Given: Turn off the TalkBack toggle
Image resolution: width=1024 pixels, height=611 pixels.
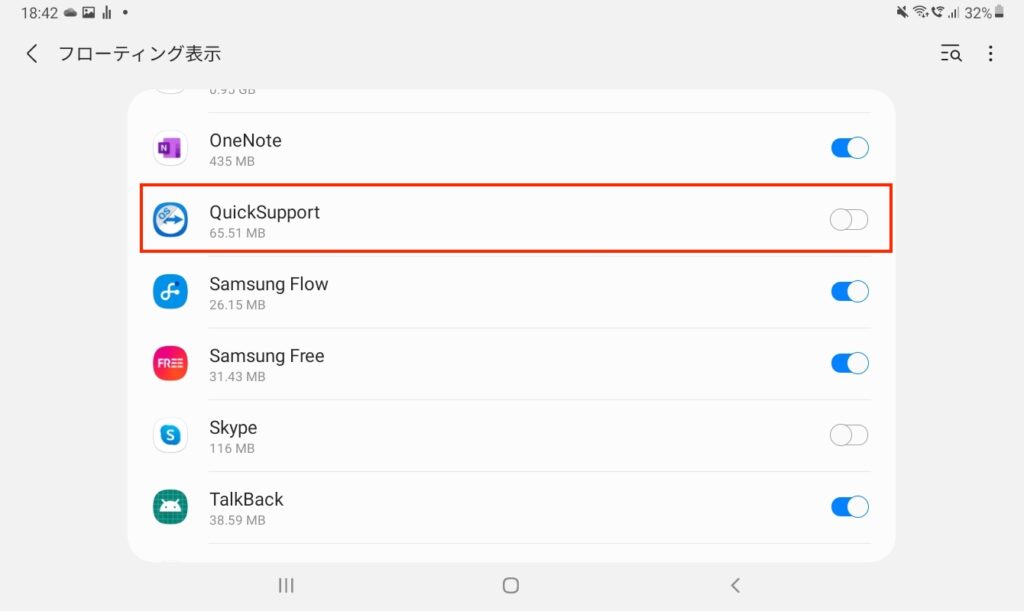Looking at the screenshot, I should (849, 507).
